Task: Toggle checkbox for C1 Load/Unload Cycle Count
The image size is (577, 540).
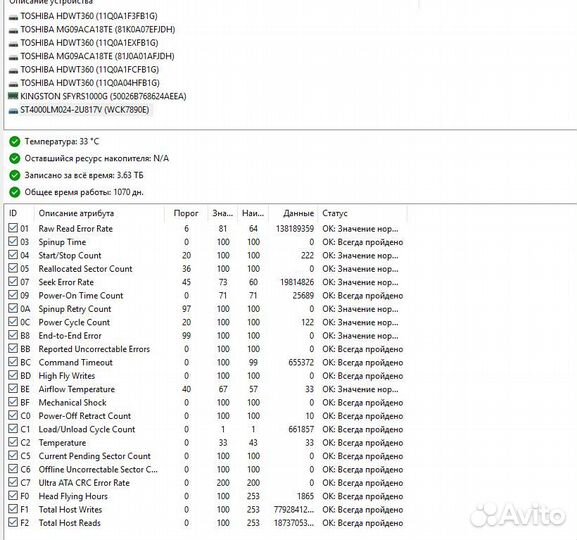Action: (x=13, y=428)
